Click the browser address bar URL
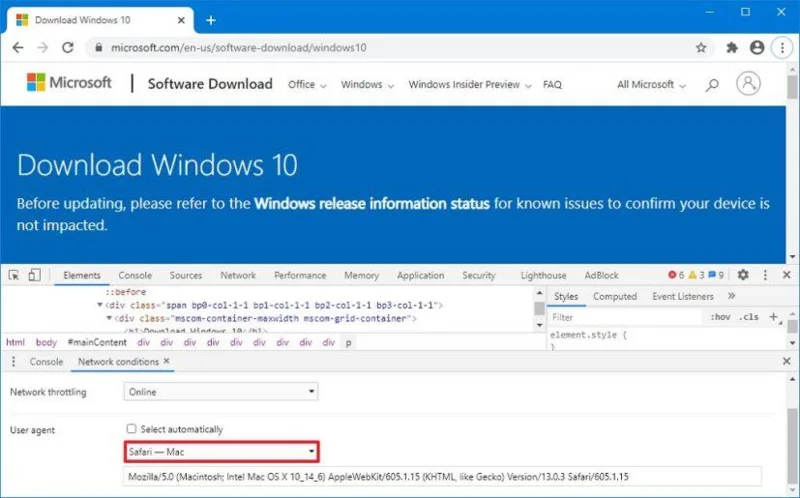The image size is (800, 498). click(238, 47)
